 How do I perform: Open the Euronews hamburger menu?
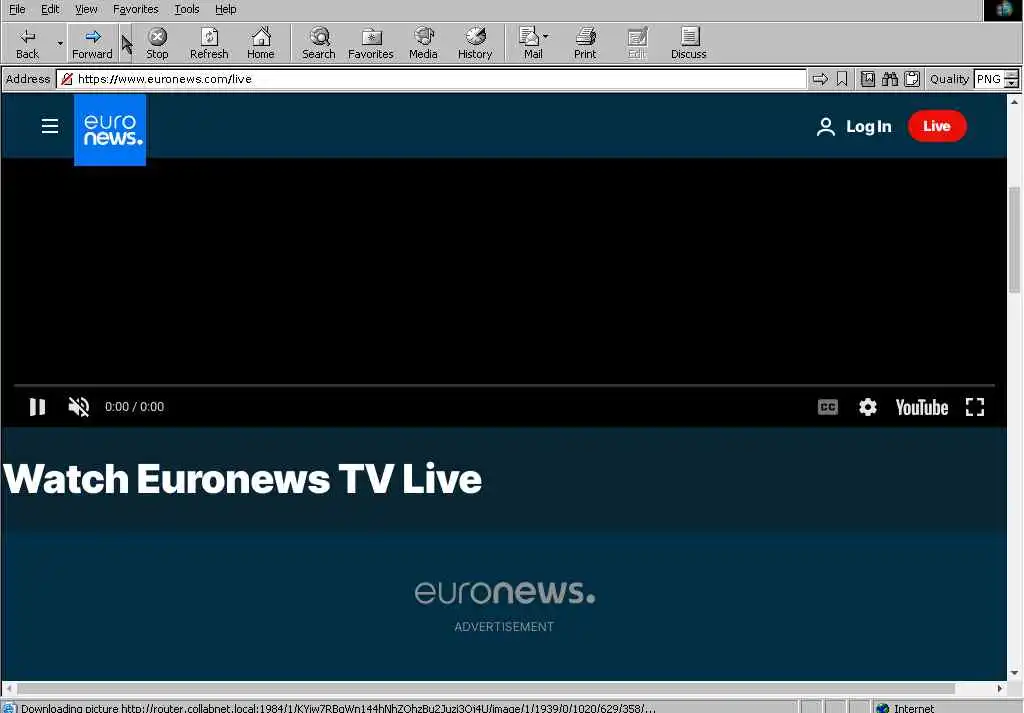[50, 126]
